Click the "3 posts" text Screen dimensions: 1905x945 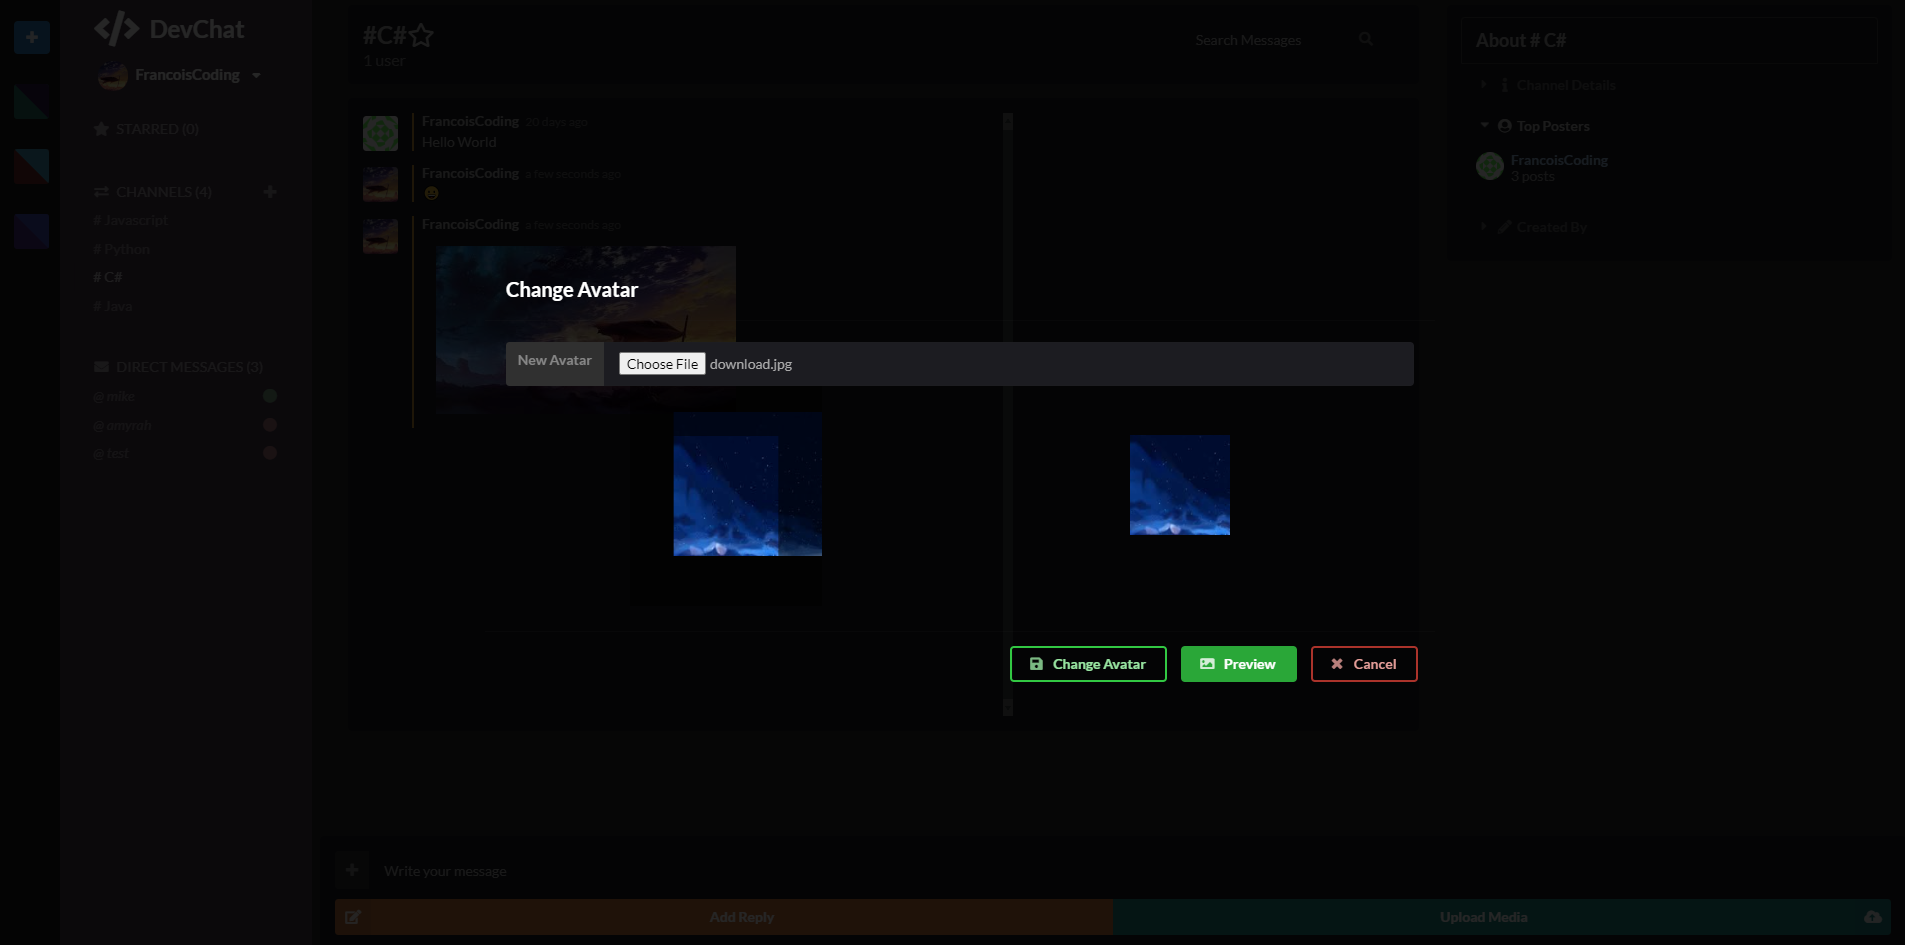pos(1533,176)
